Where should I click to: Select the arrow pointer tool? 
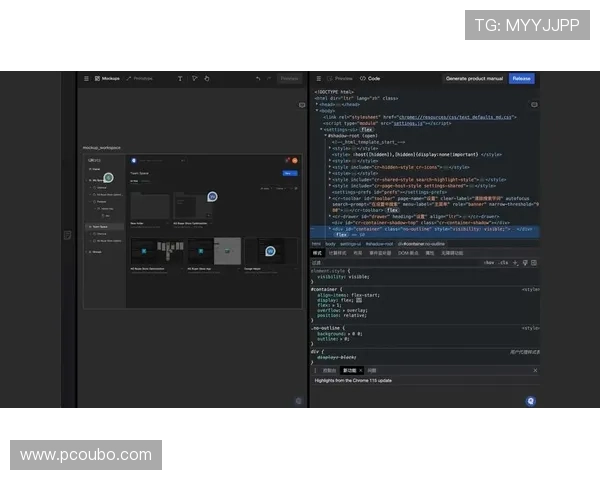(x=194, y=78)
